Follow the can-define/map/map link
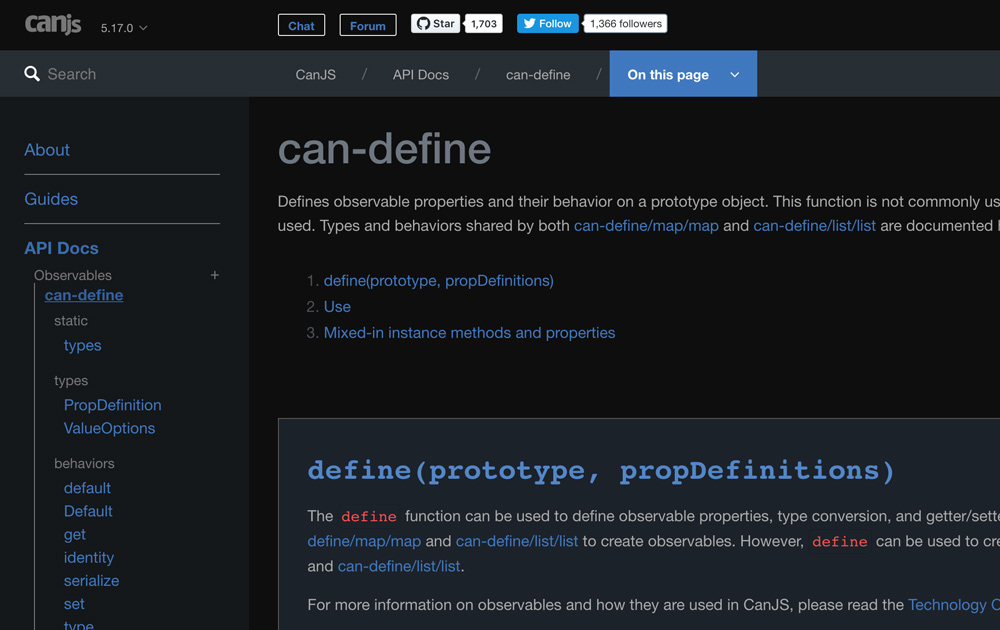 645,225
